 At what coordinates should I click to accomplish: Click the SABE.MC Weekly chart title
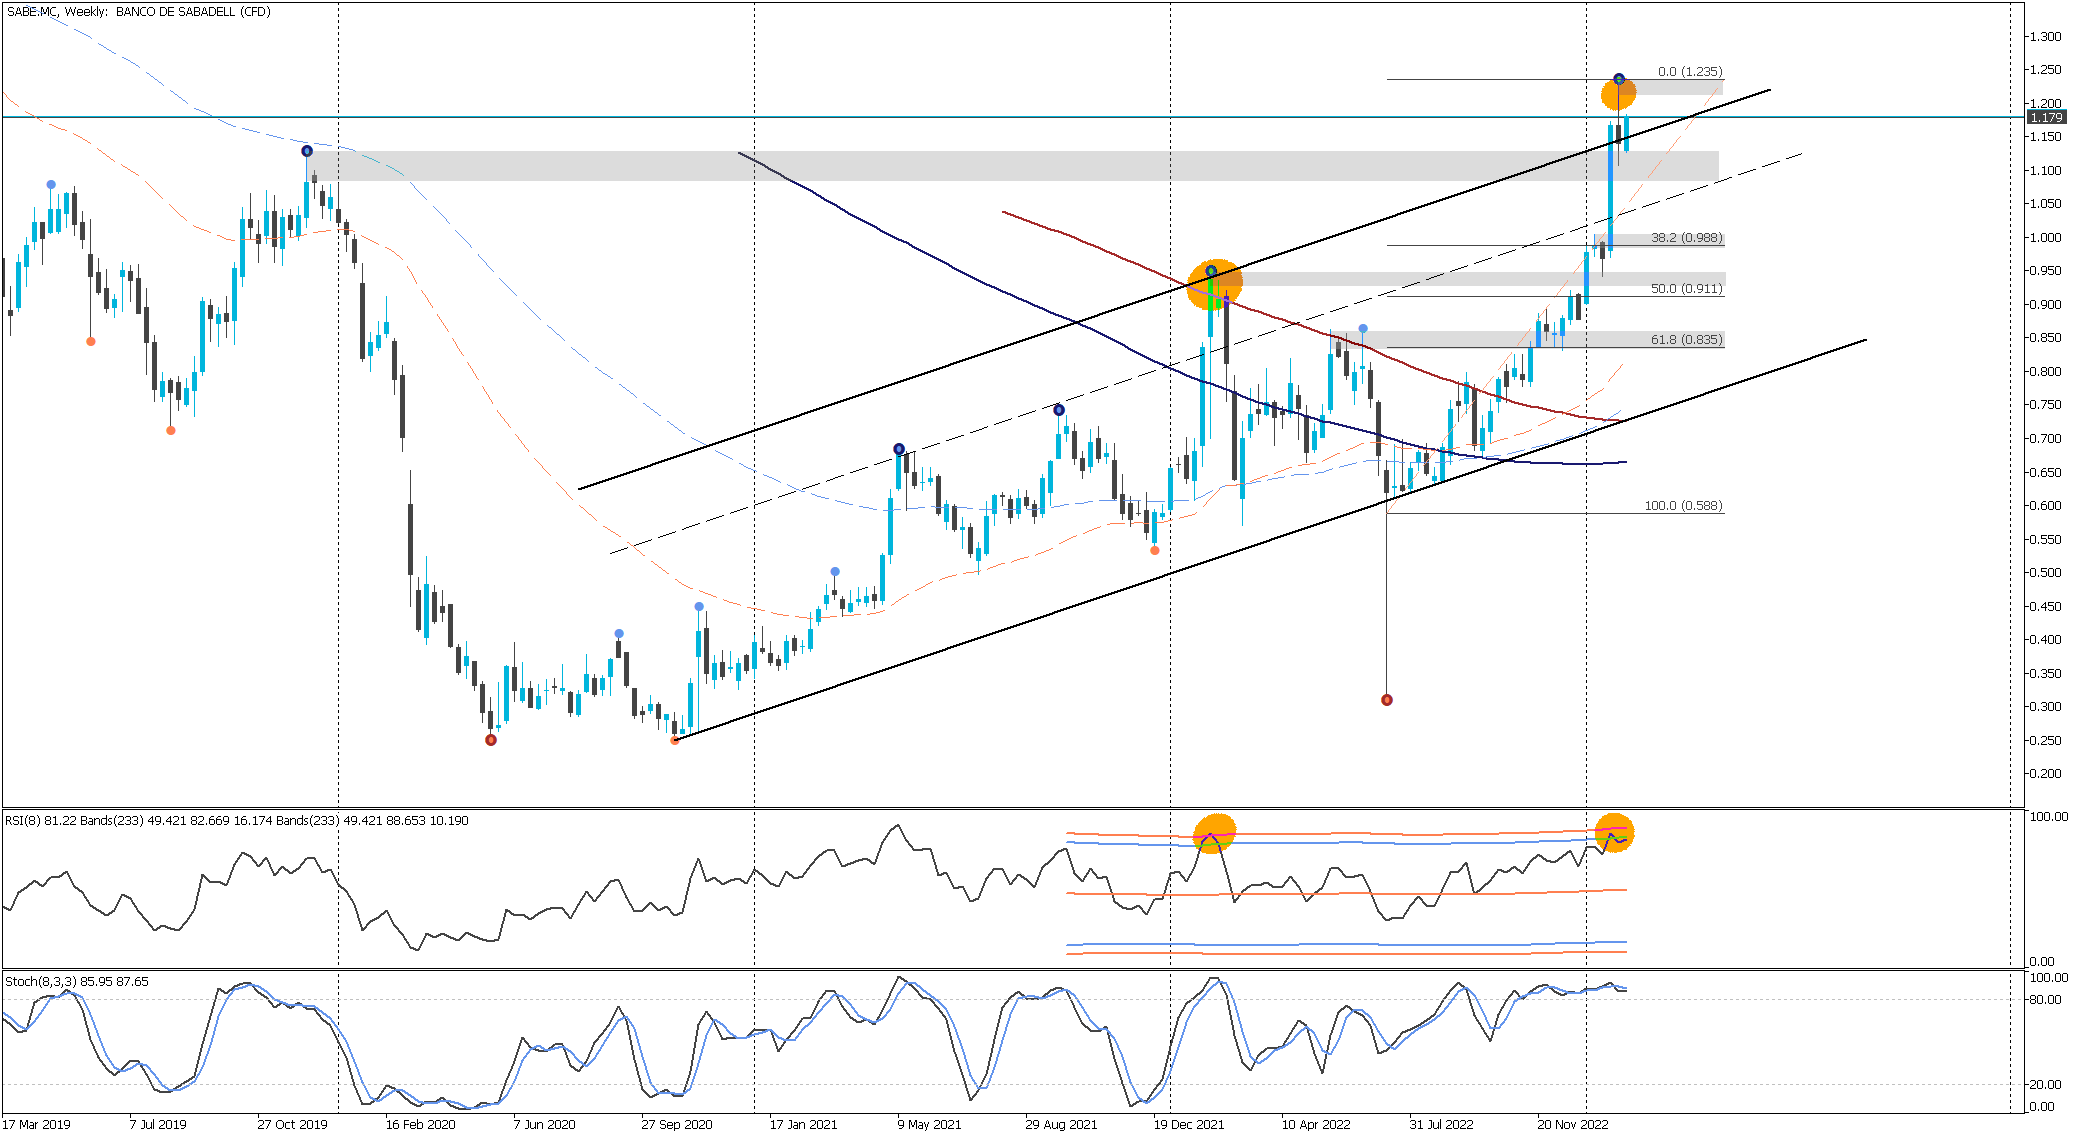point(139,12)
